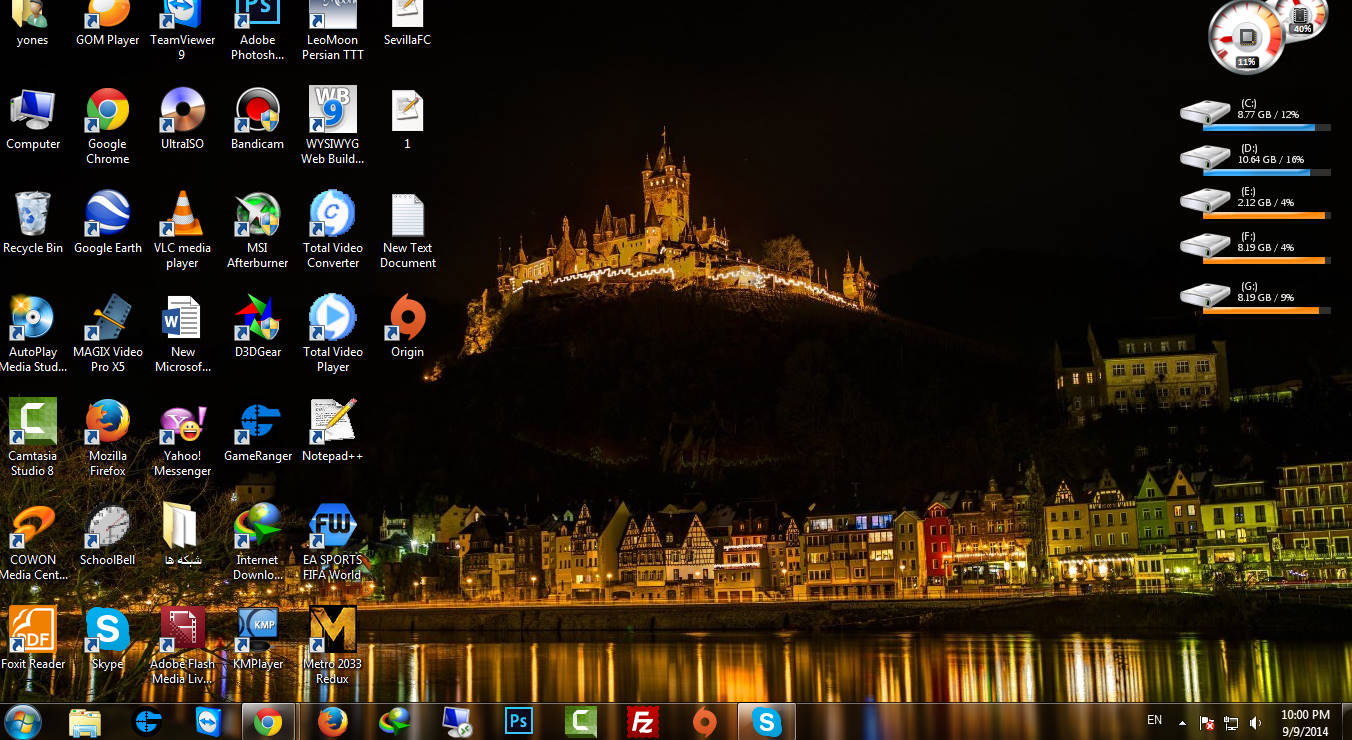Select the Foxit Reader shortcut

click(33, 639)
